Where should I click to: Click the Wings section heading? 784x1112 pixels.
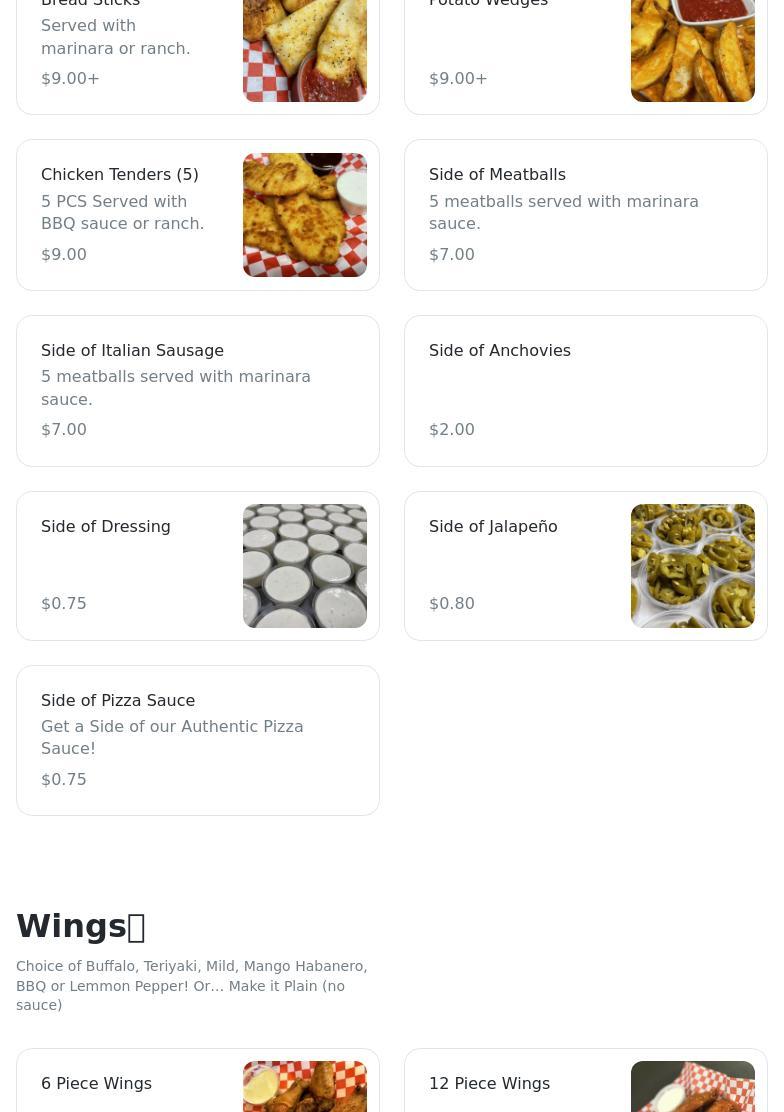tap(81, 927)
